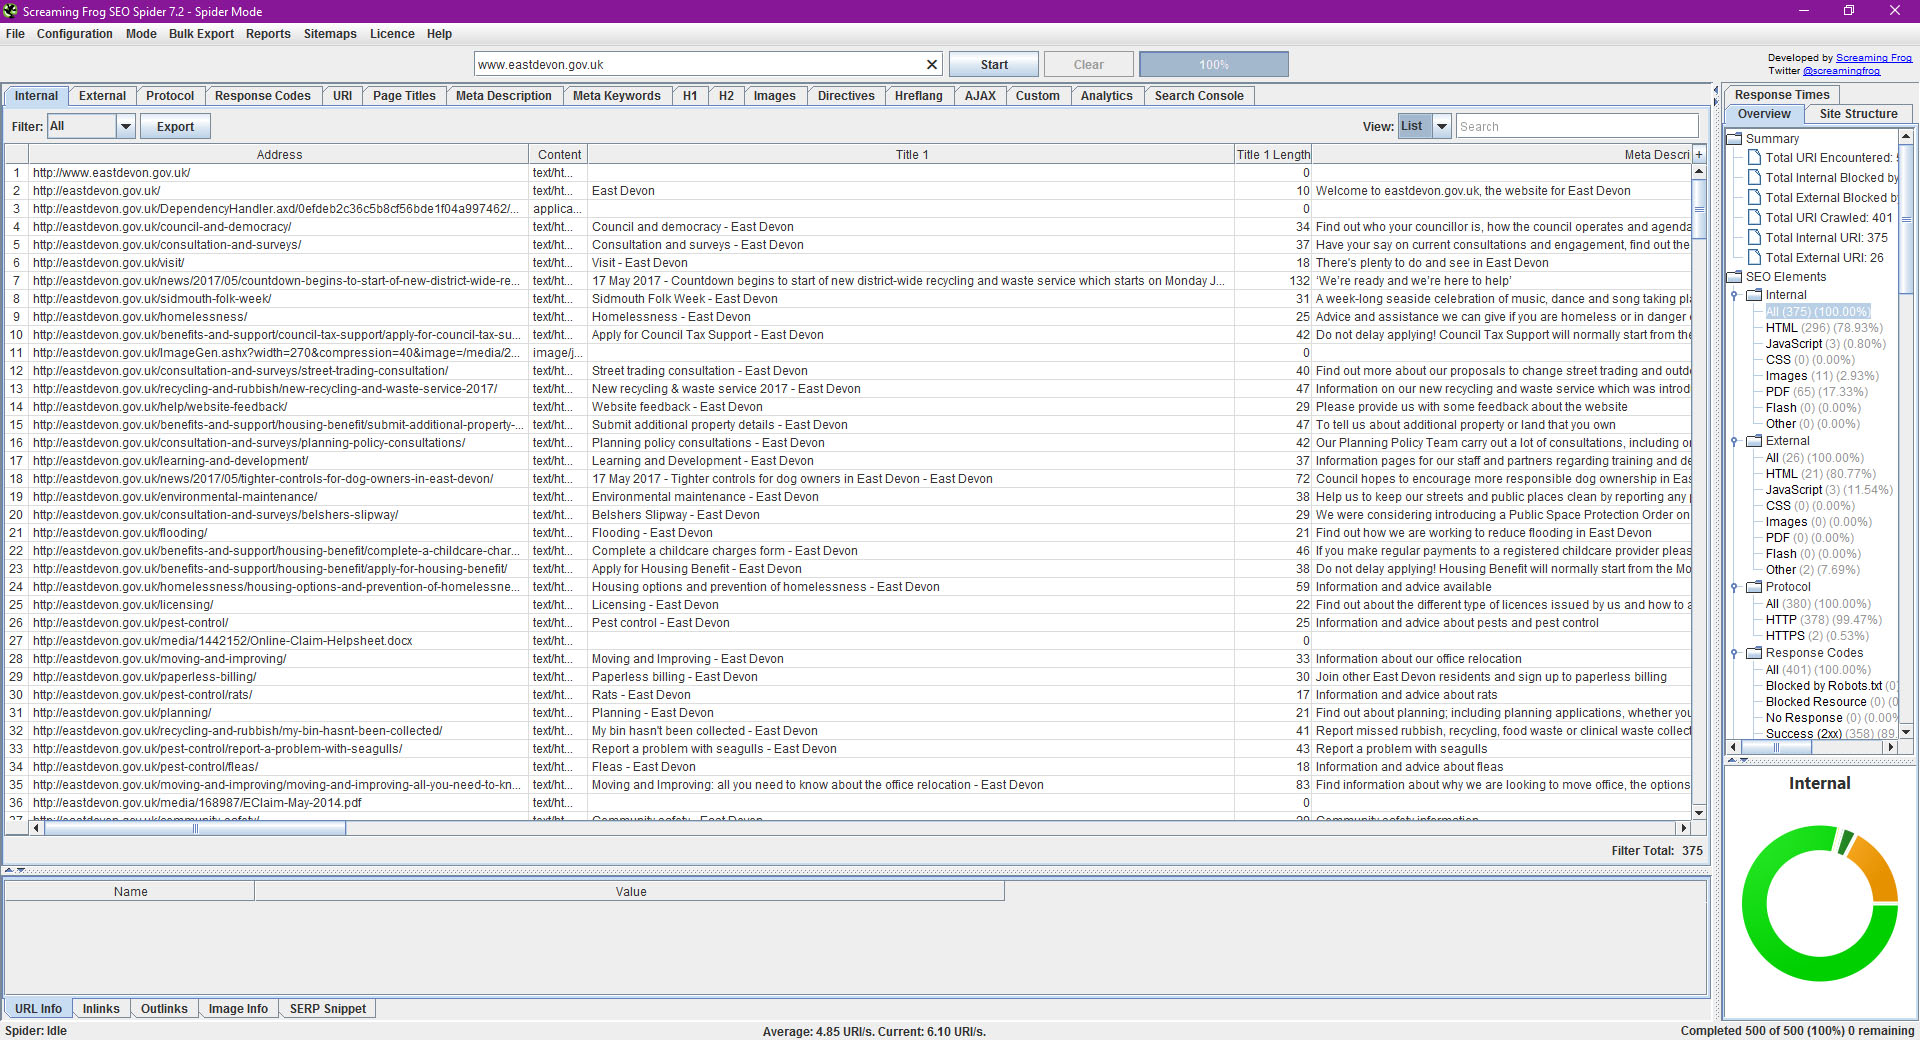The width and height of the screenshot is (1920, 1040).
Task: Click the Screaming Frog app icon in title bar
Action: point(10,11)
